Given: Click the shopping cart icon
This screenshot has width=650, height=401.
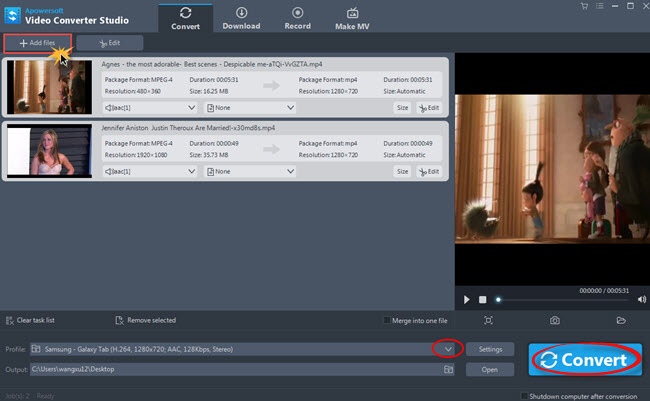Looking at the screenshot, I should pyautogui.click(x=584, y=6).
